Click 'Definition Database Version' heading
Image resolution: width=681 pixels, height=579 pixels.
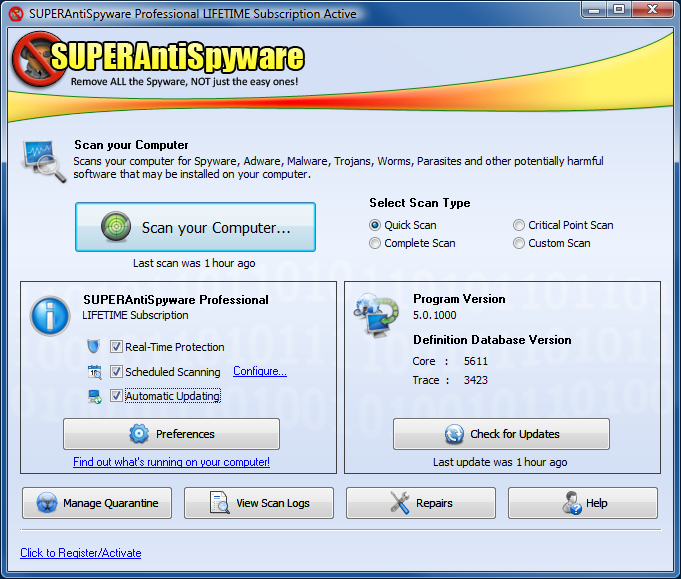[x=492, y=340]
